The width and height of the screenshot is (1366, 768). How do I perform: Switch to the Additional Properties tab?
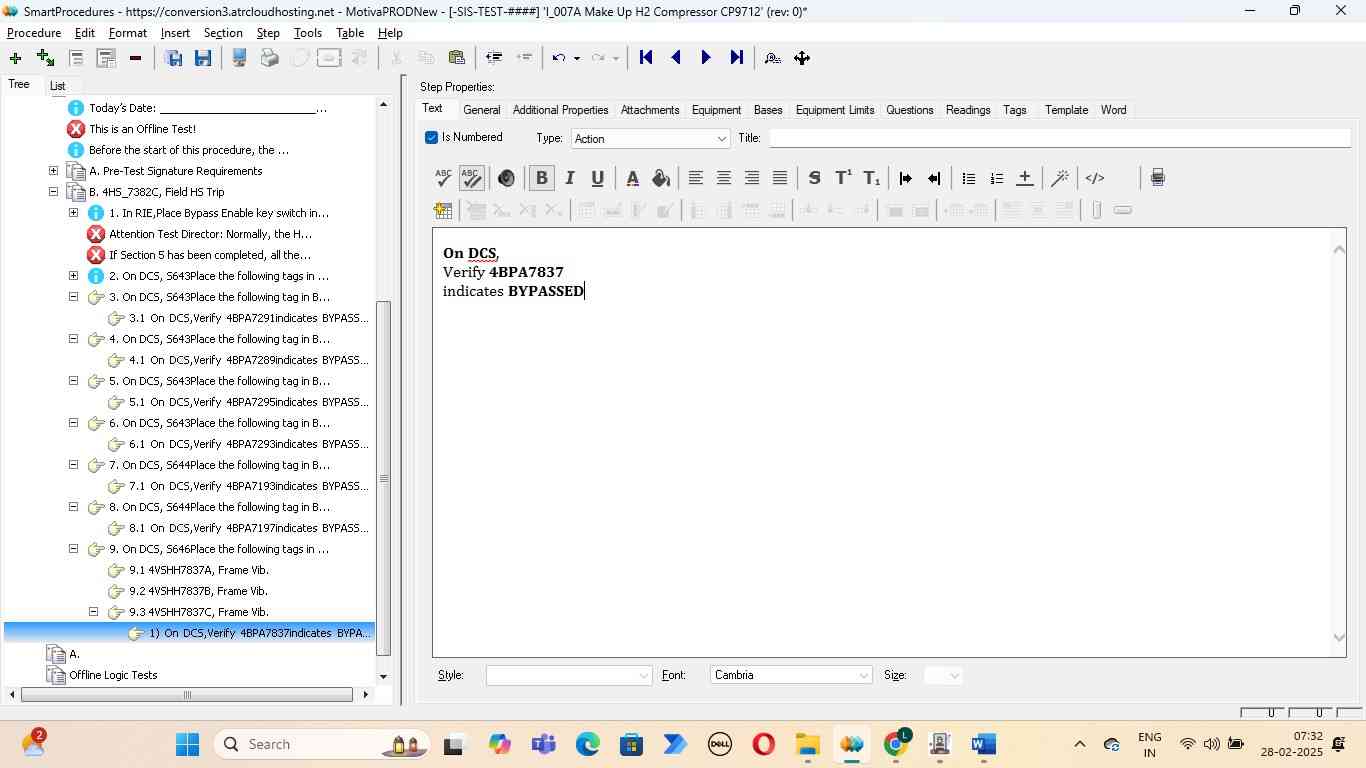[560, 110]
